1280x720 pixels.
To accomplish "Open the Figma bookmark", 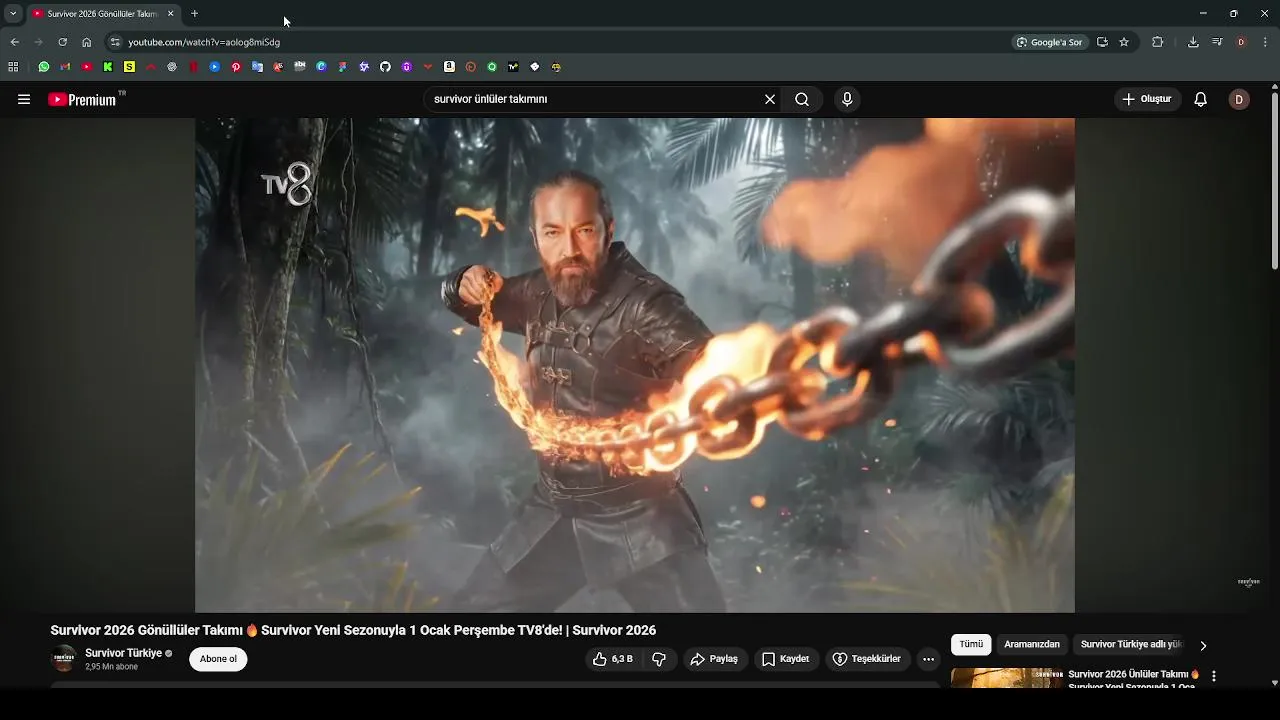I will (342, 67).
